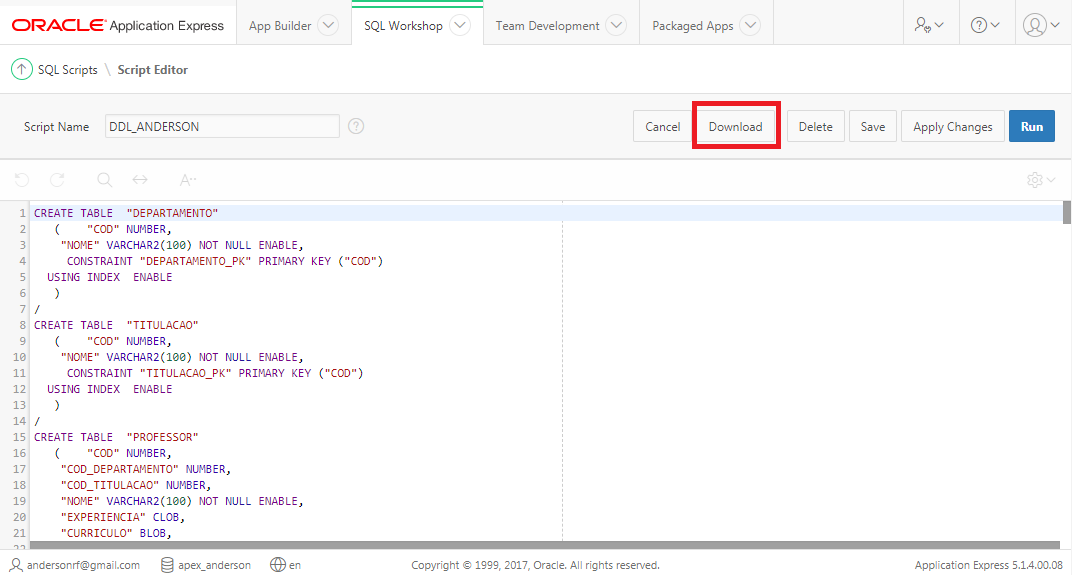Image resolution: width=1072 pixels, height=575 pixels.
Task: Expand the SQL Workshop dropdown arrow
Action: (460, 25)
